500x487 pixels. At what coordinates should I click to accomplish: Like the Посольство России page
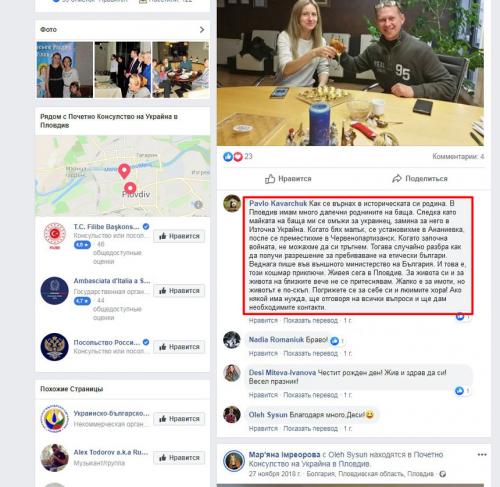pyautogui.click(x=179, y=347)
